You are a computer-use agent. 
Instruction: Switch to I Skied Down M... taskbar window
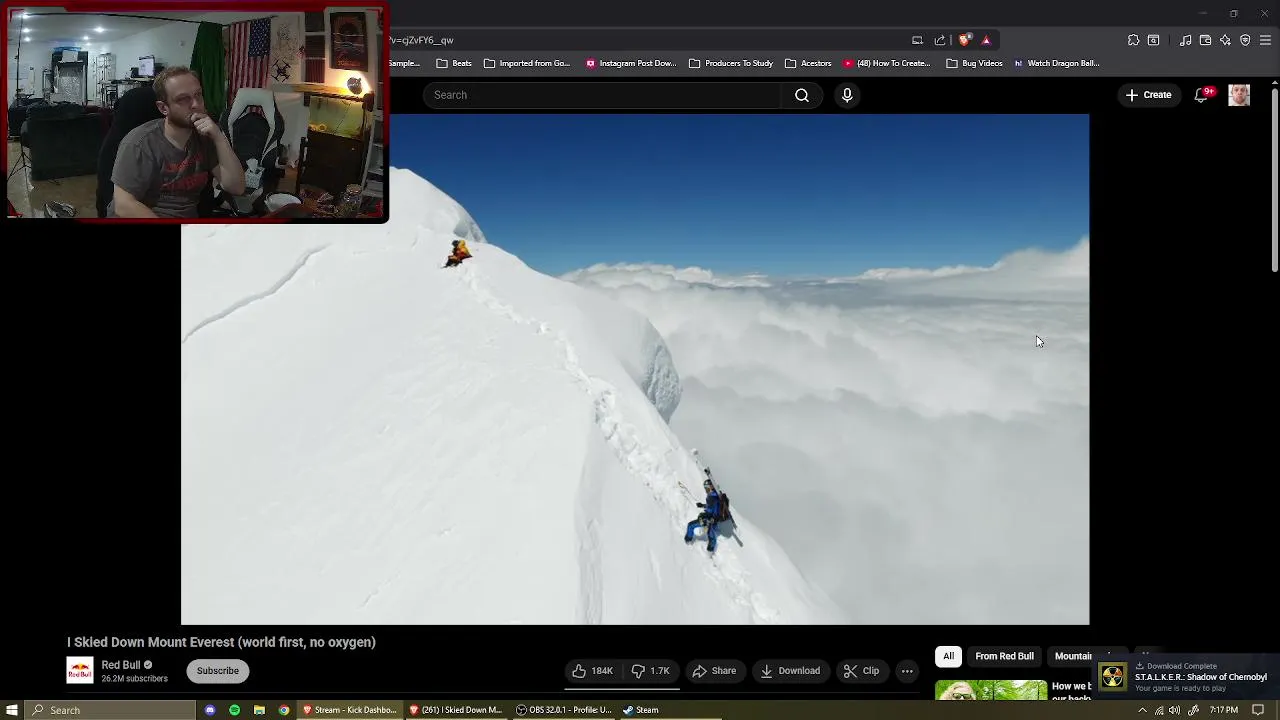tap(455, 710)
